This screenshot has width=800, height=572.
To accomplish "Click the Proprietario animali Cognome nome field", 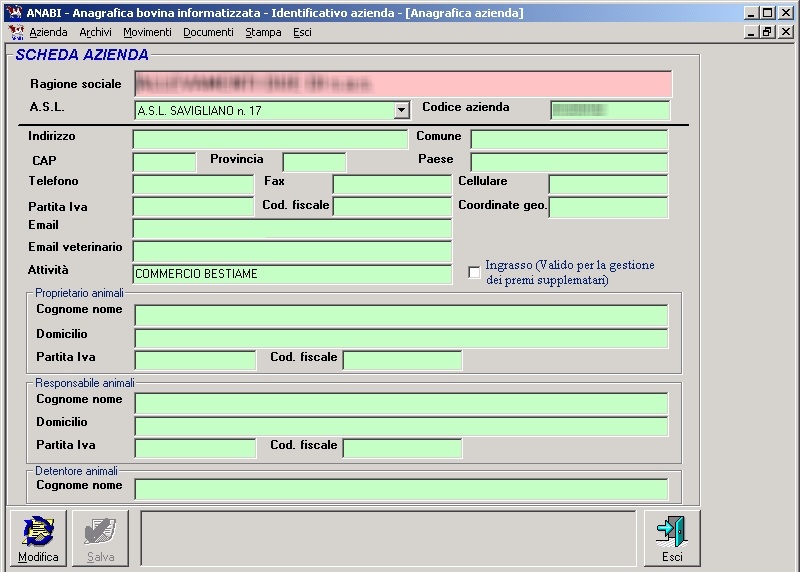I will 401,316.
